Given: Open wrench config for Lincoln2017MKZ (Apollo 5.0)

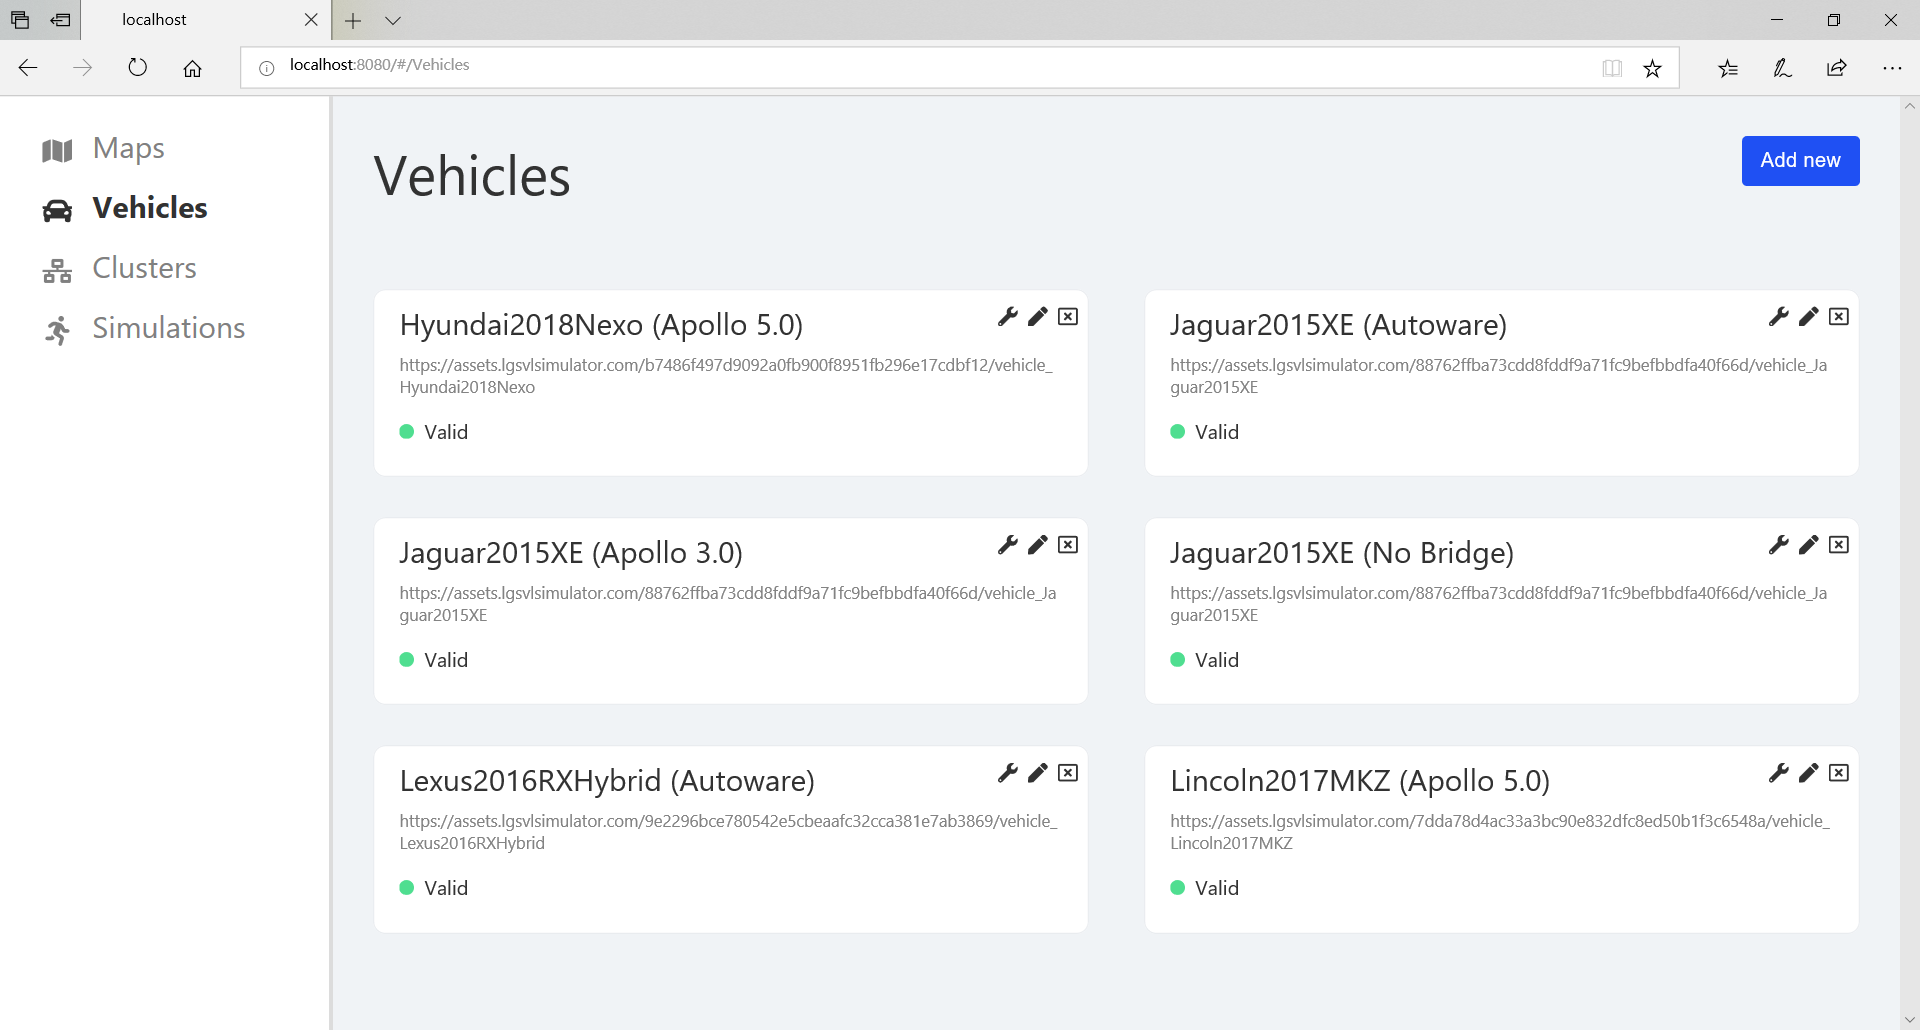Looking at the screenshot, I should (x=1779, y=773).
